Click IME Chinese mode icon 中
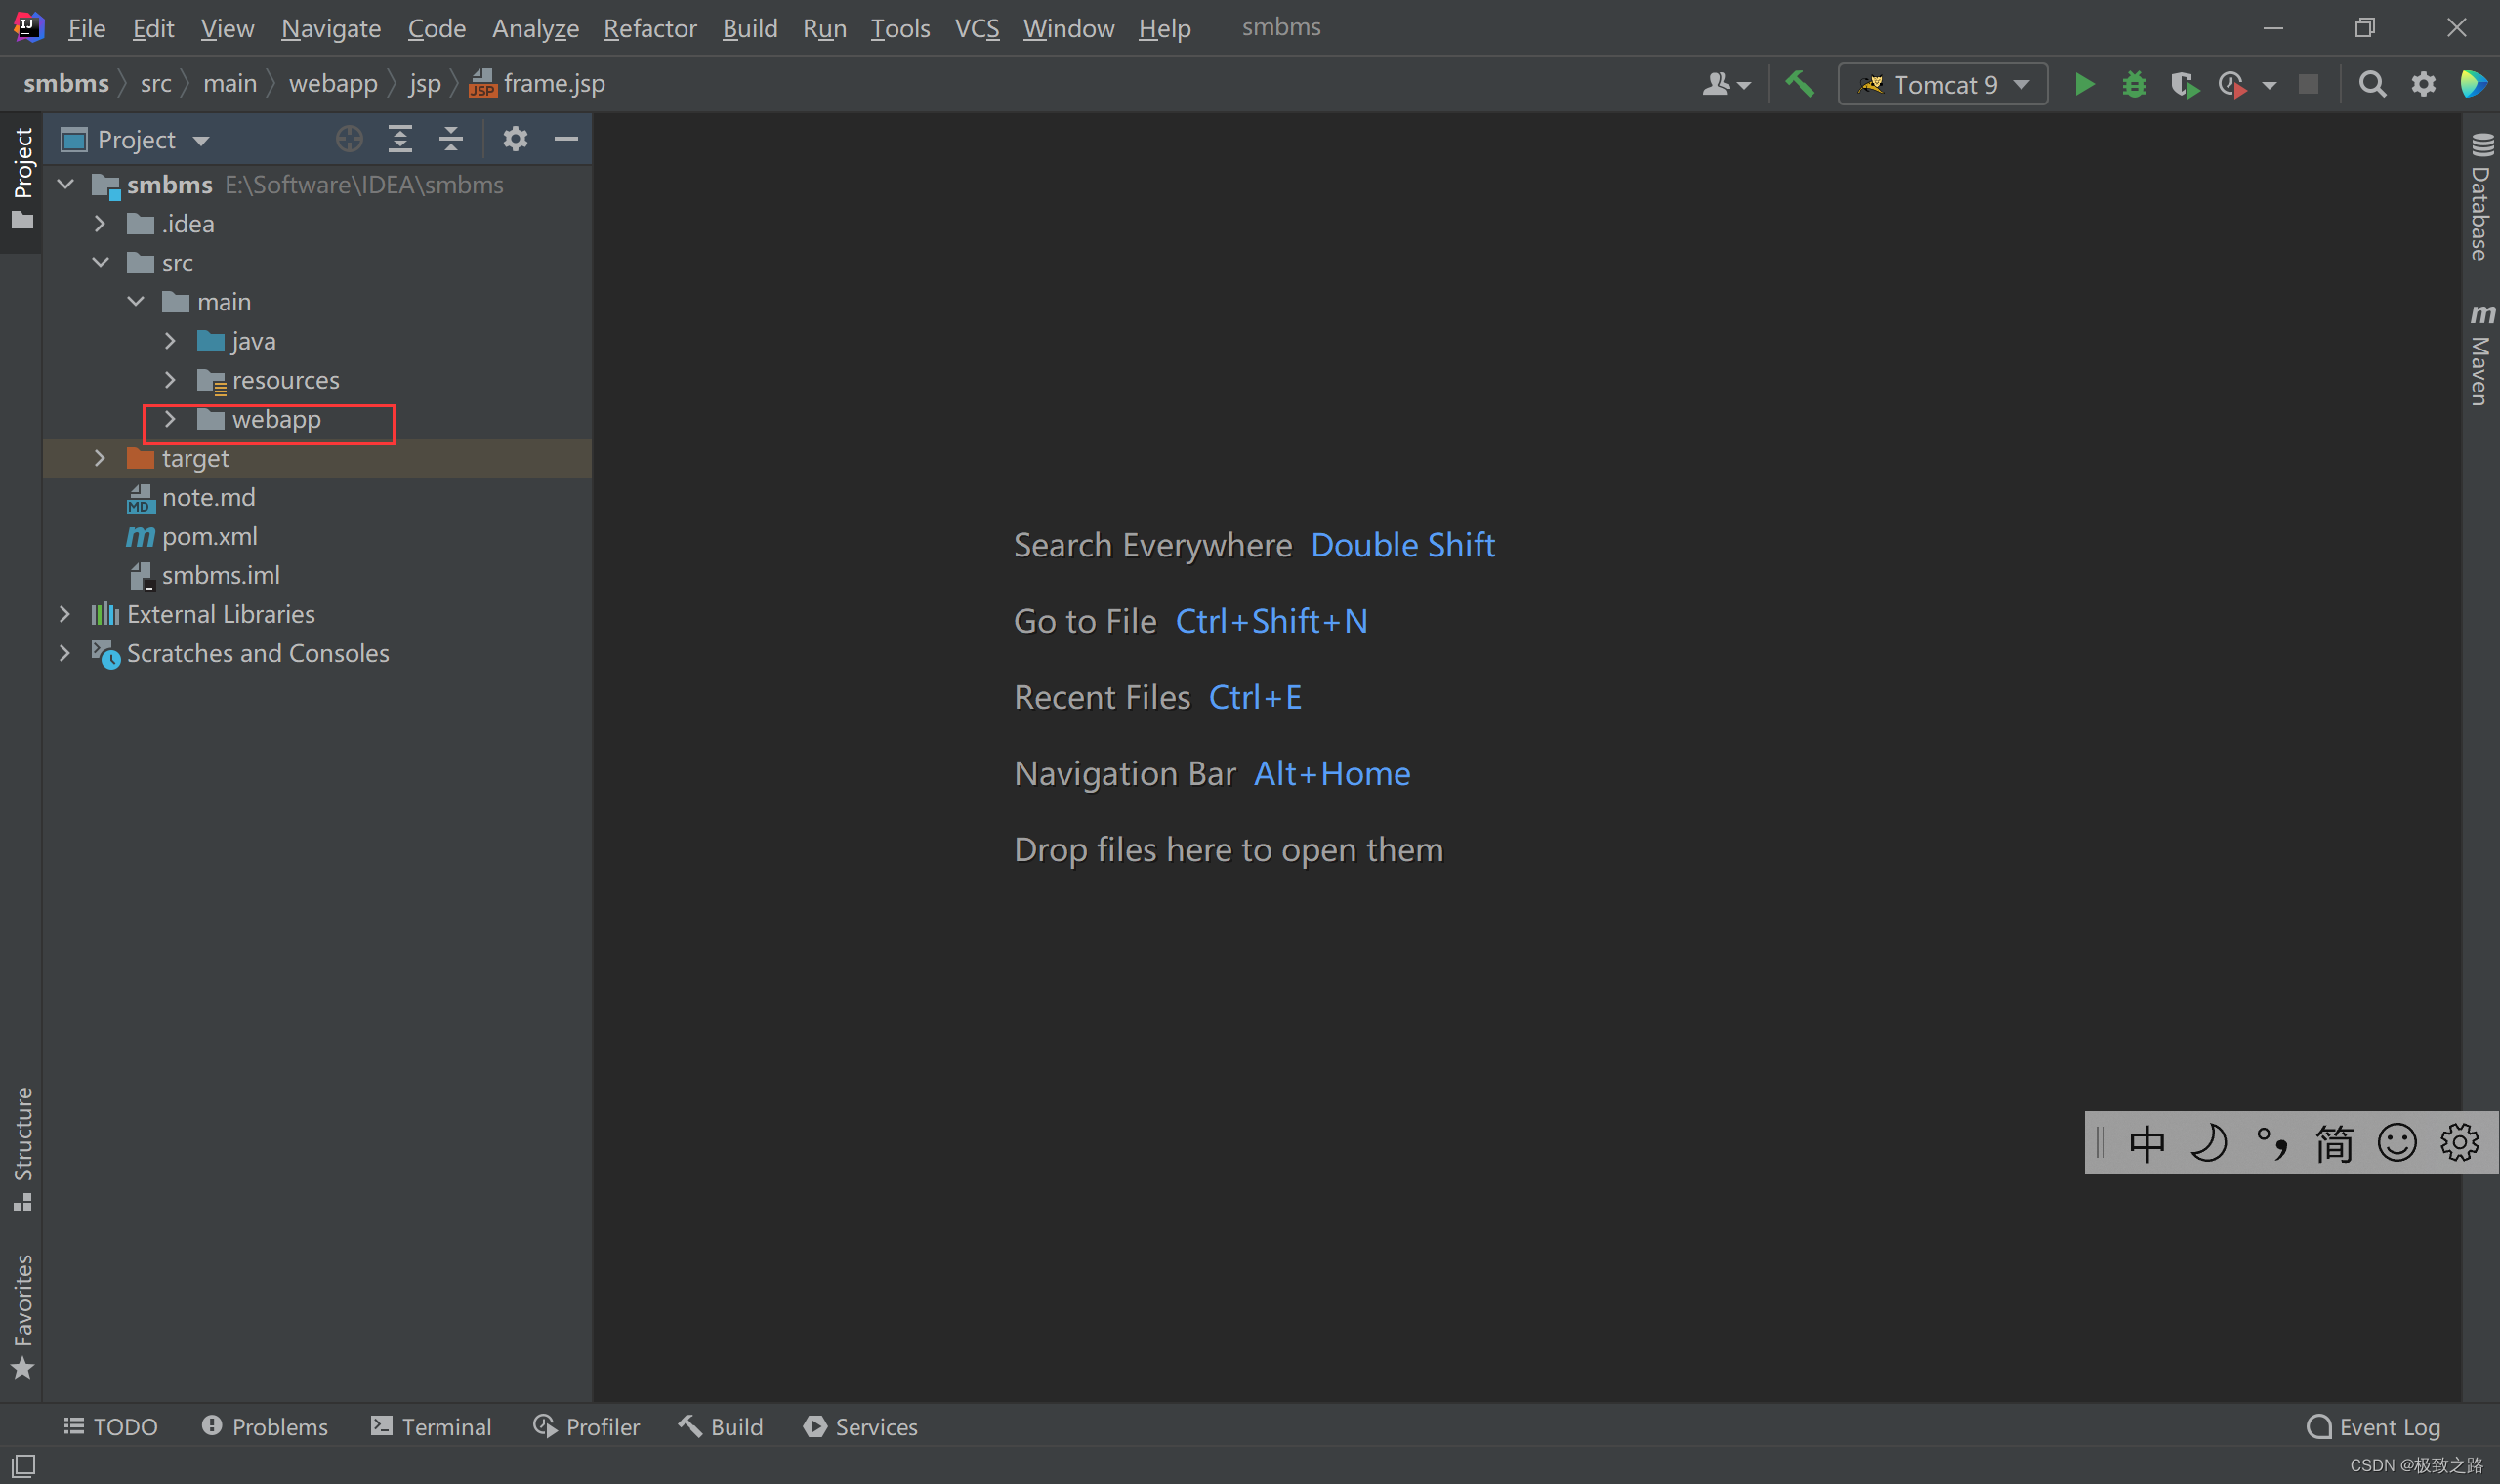The image size is (2500, 1484). click(x=2147, y=1143)
